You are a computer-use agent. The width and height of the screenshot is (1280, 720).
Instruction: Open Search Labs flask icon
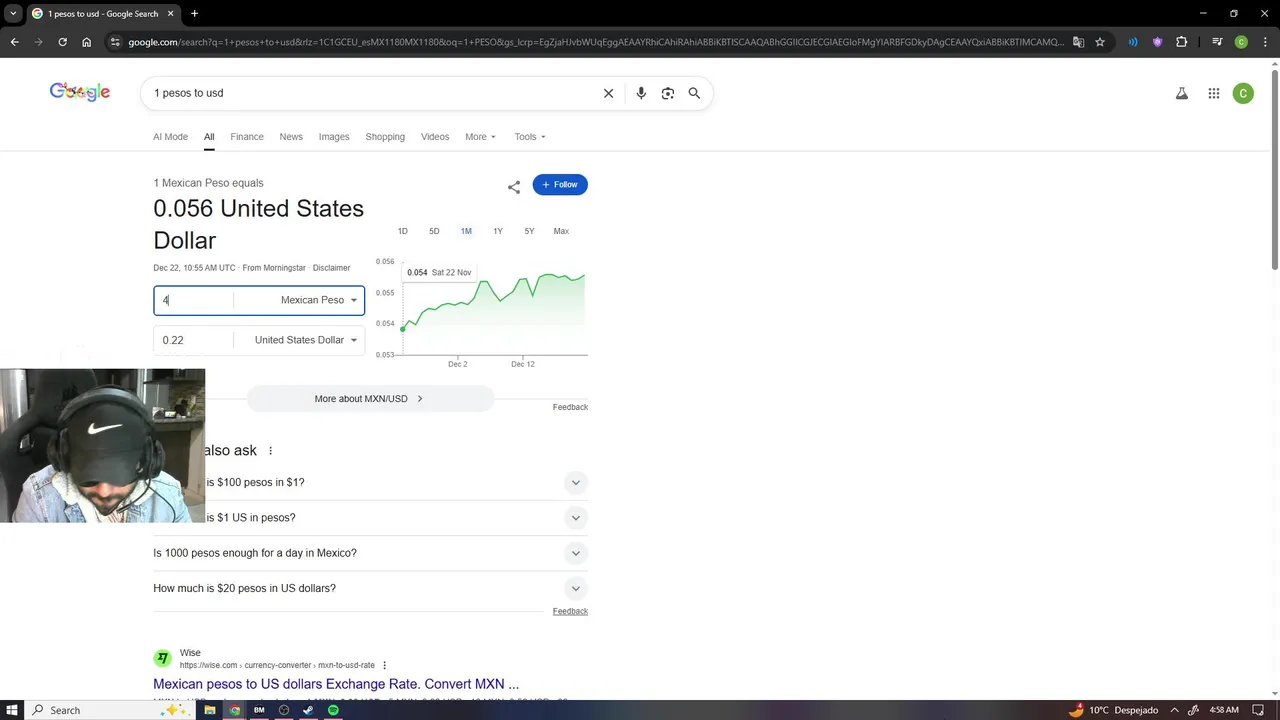[1182, 93]
